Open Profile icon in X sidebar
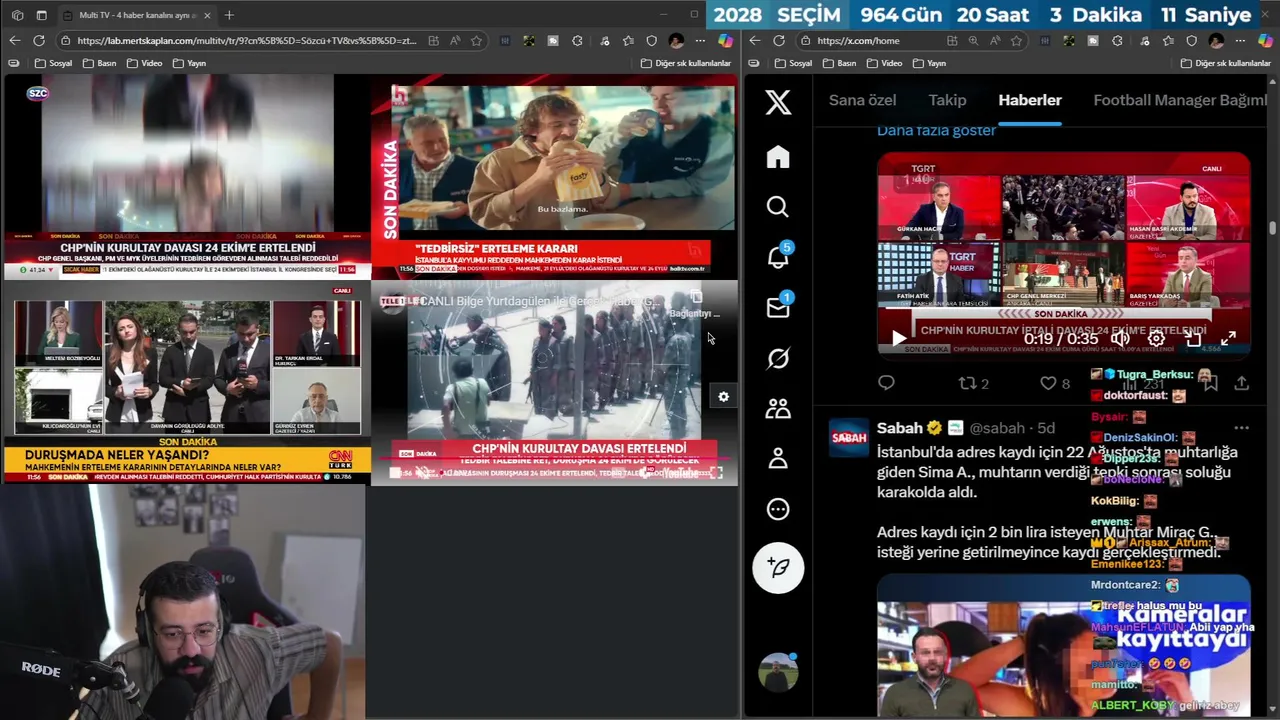This screenshot has height=720, width=1280. pos(778,459)
